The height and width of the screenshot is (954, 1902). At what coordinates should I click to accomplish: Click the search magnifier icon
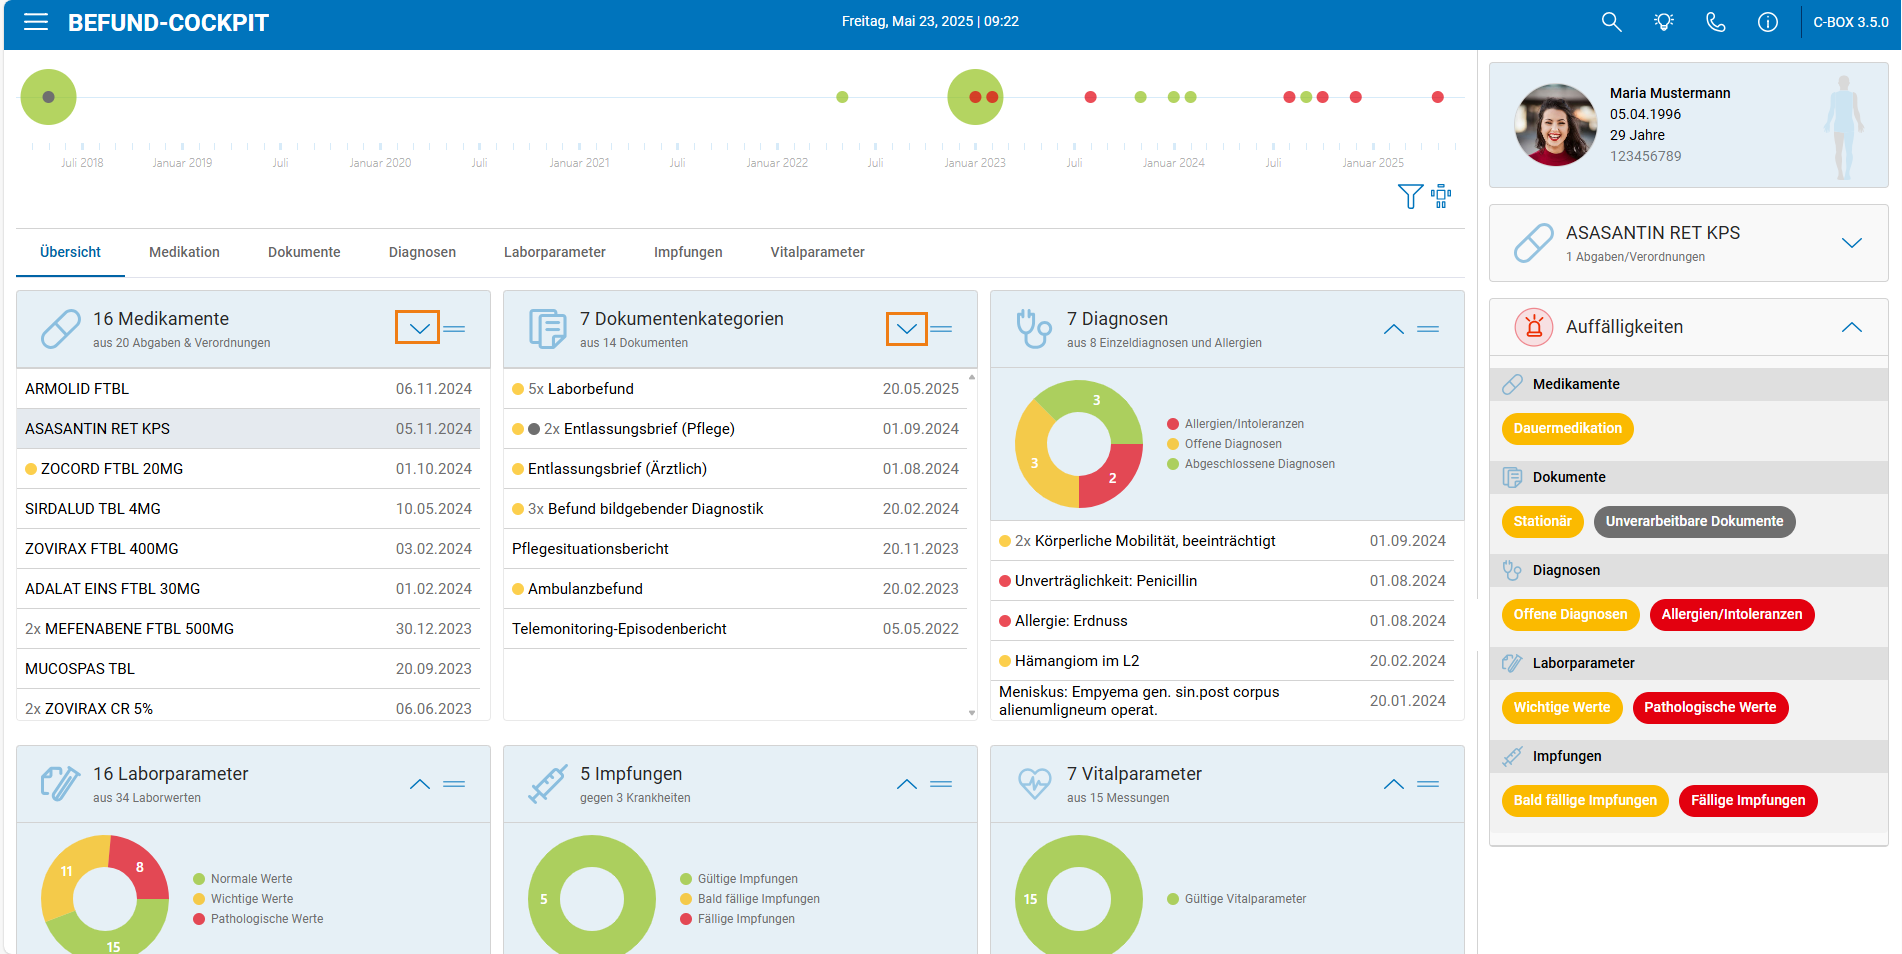pos(1611,22)
